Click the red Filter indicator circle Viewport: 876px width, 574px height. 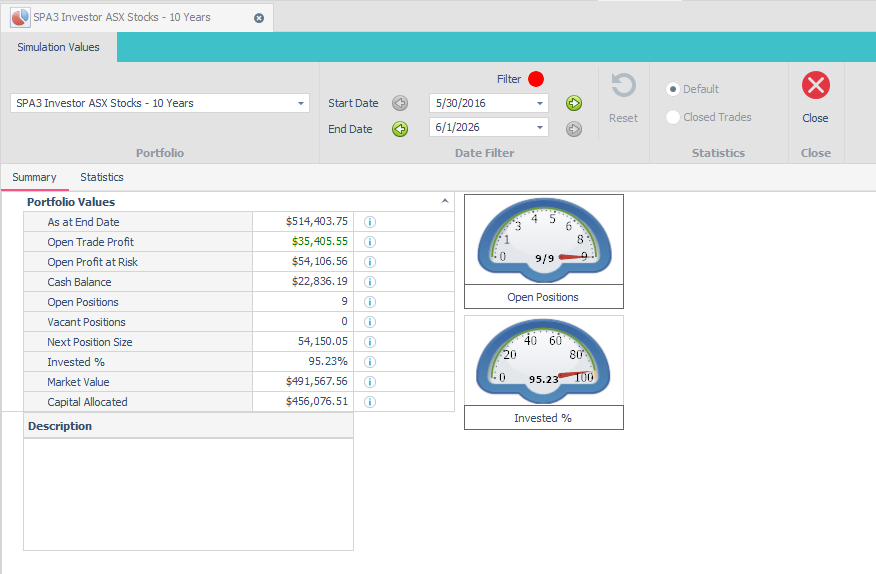[536, 79]
